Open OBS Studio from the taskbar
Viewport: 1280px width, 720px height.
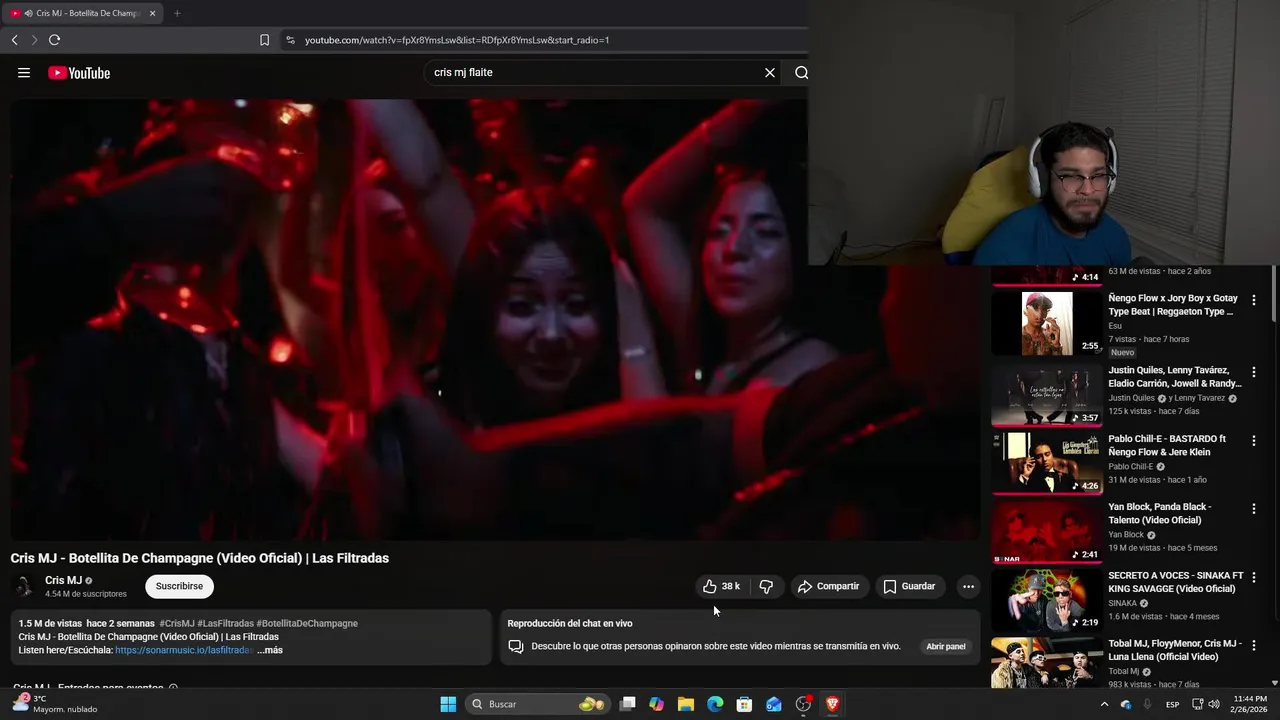[x=803, y=704]
